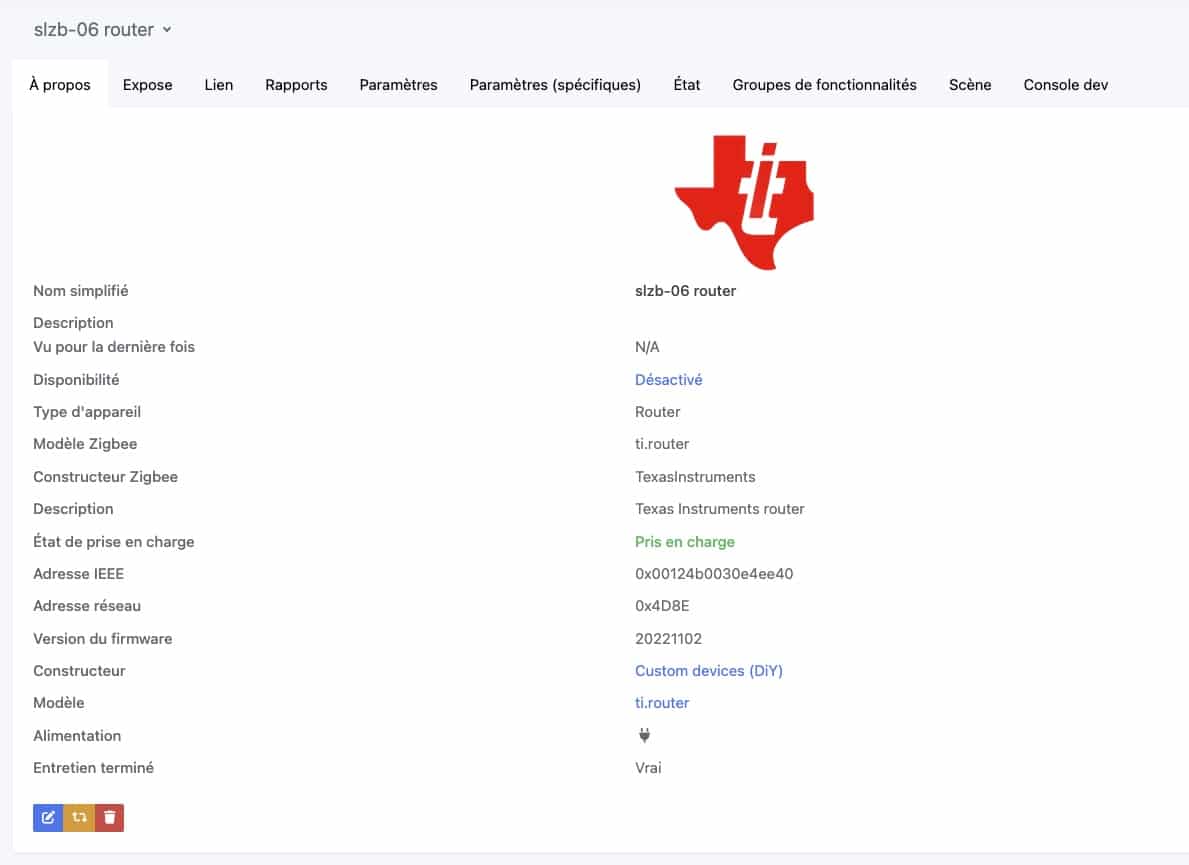Click the red delete device icon
Viewport: 1189px width, 865px height.
click(109, 817)
